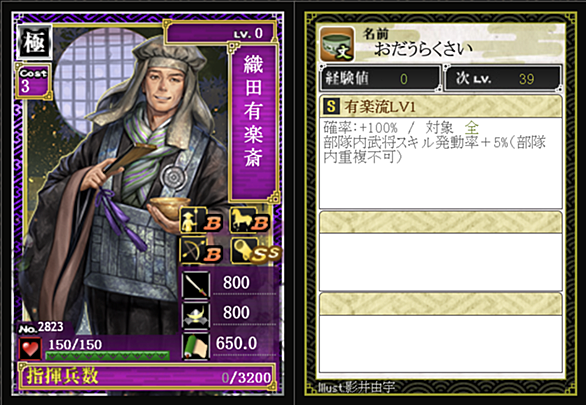Click the 極 rarity badge
The image size is (586, 405).
coord(34,43)
